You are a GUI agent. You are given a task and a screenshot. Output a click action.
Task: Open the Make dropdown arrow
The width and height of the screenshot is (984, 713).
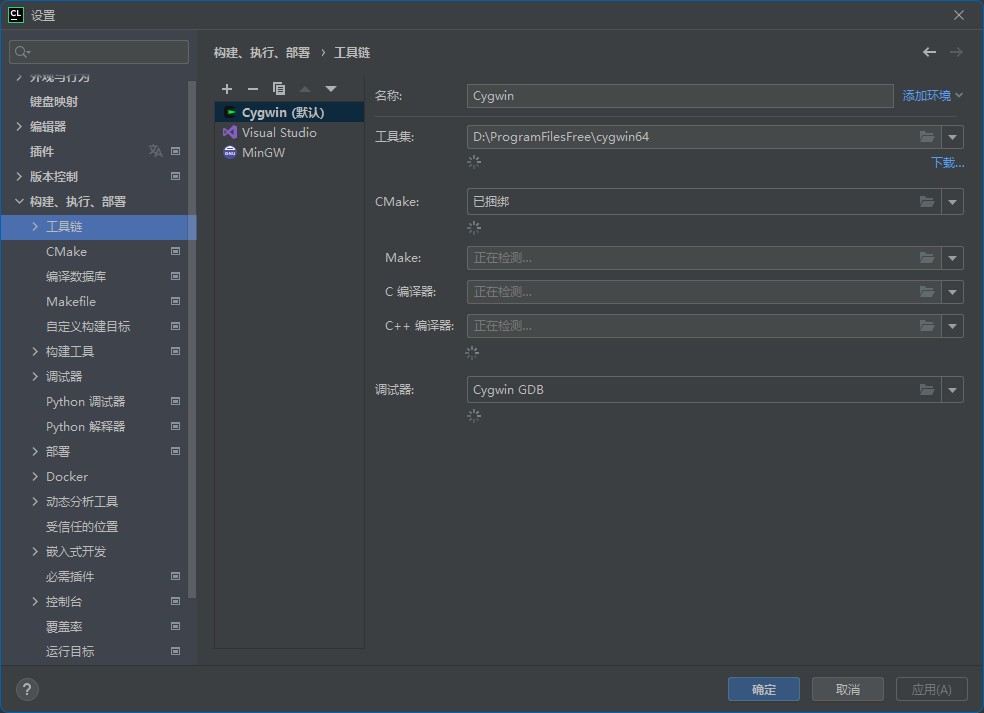(953, 258)
